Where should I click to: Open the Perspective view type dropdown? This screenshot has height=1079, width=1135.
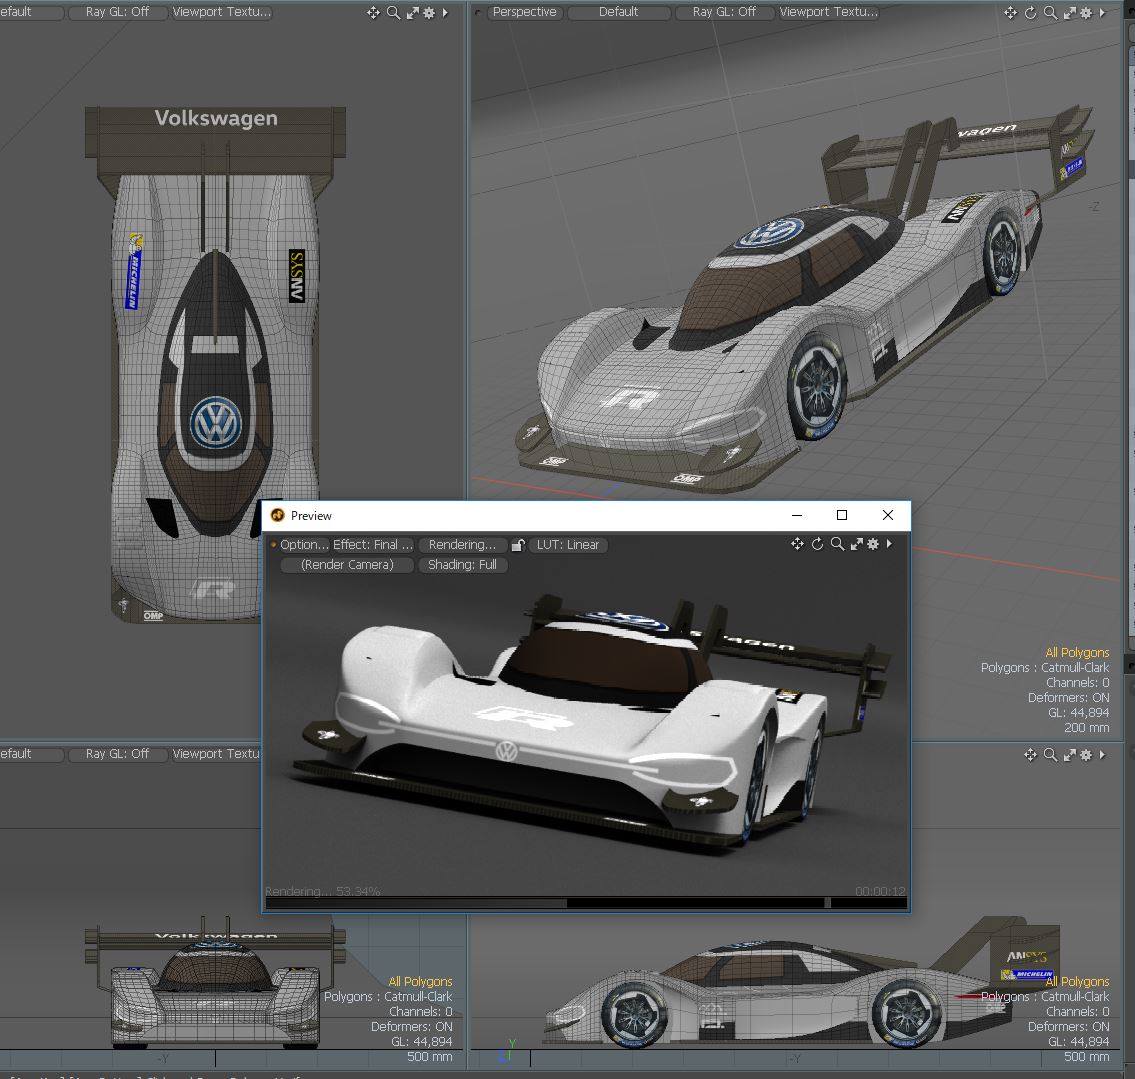525,12
